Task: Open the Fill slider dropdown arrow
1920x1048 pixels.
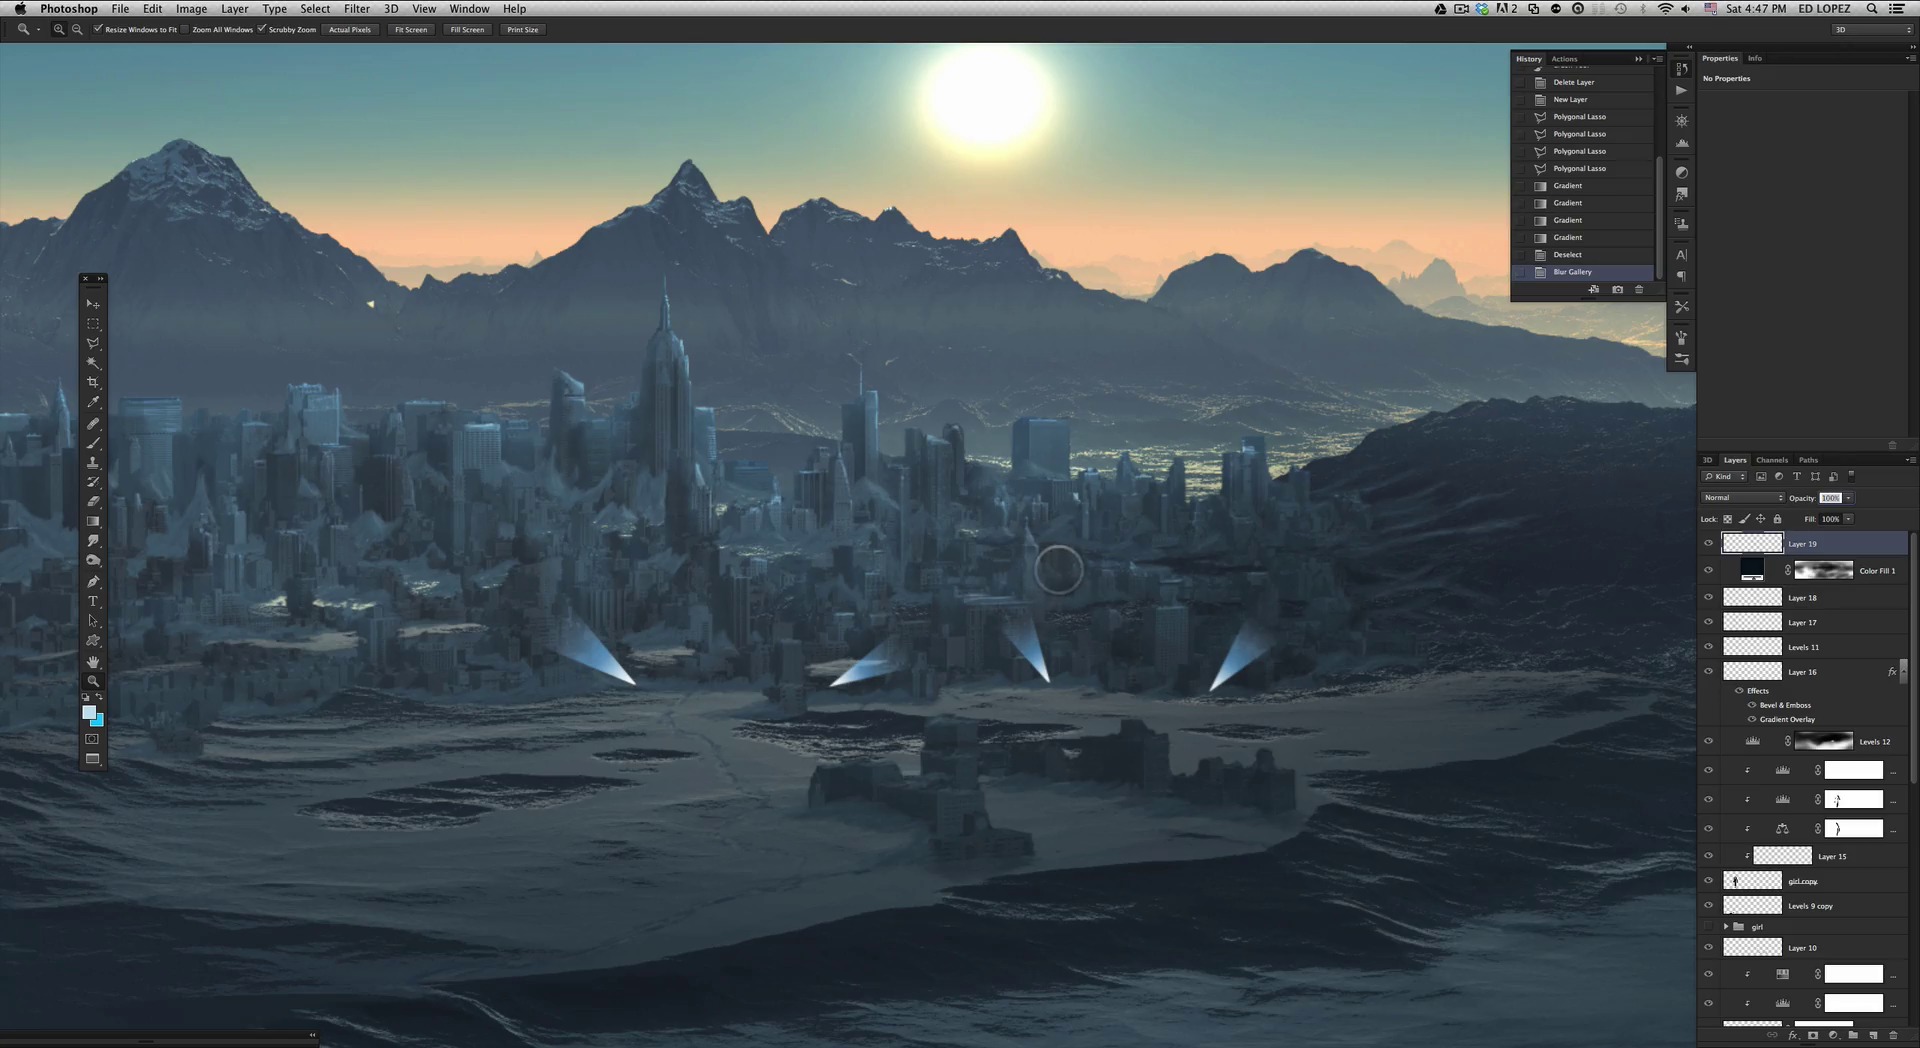Action: click(1848, 519)
